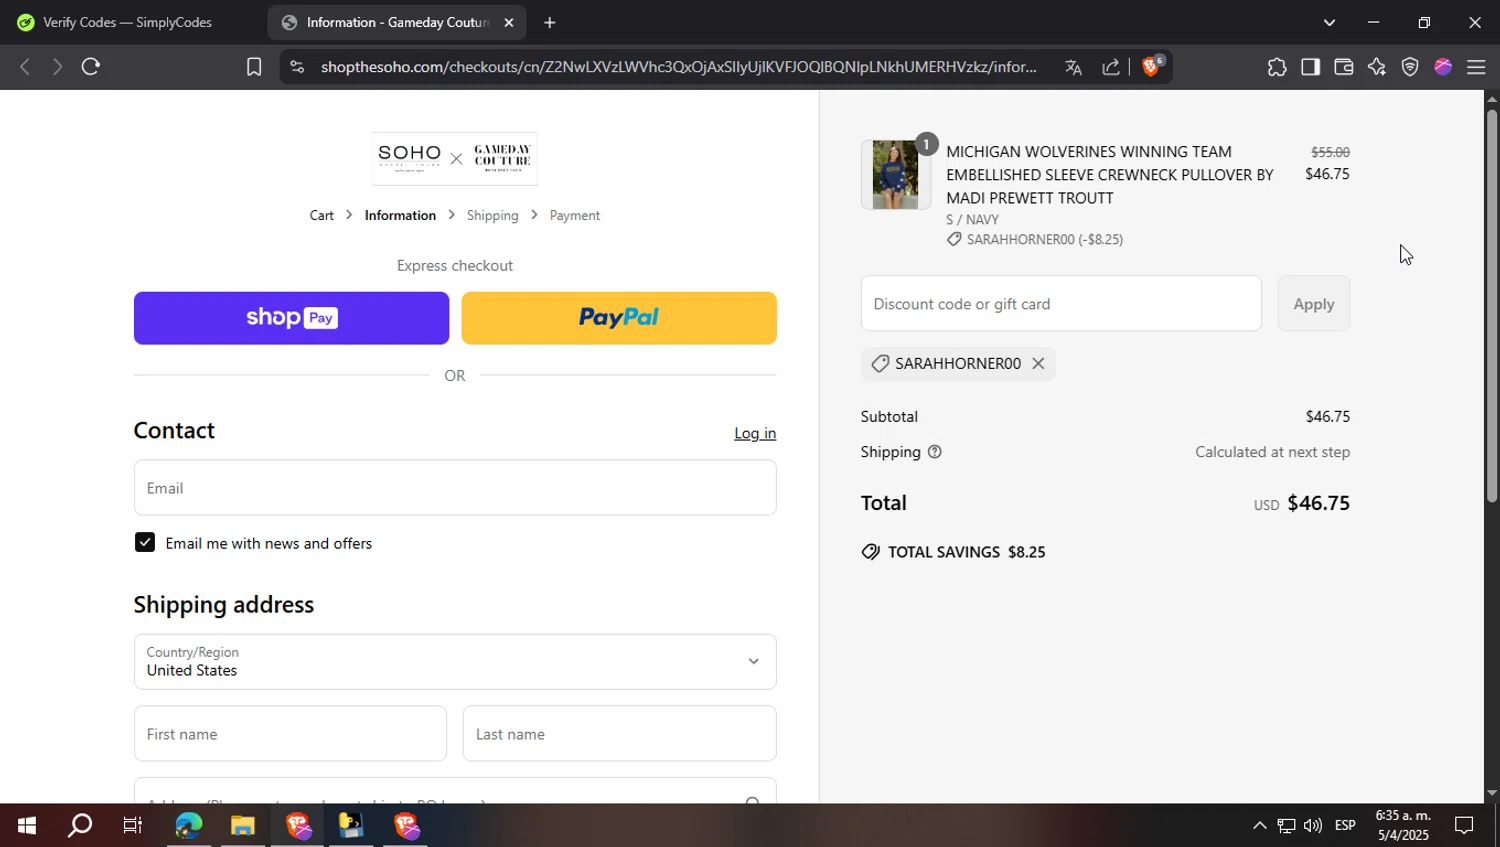Open the volume control in tray
This screenshot has height=847, width=1500.
point(1313,825)
